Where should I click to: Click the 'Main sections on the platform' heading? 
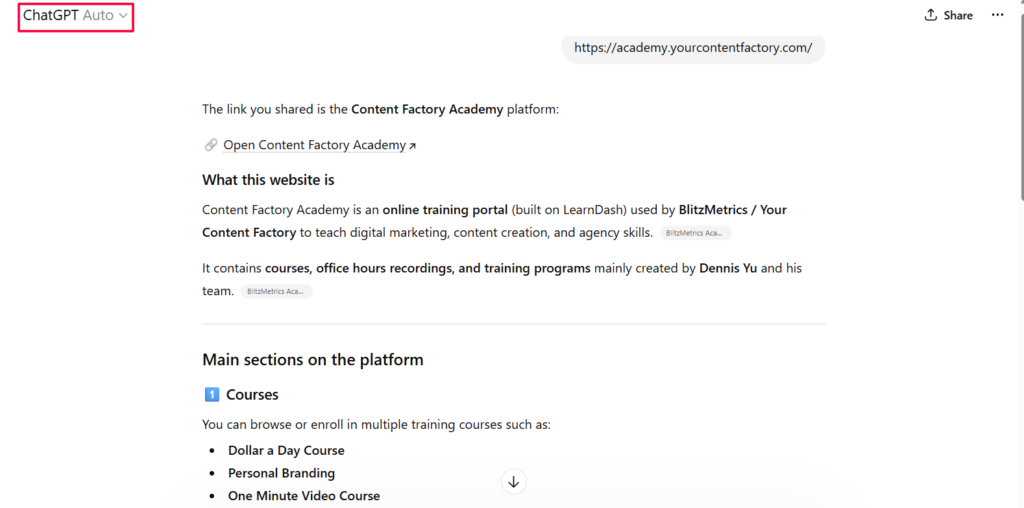pyautogui.click(x=312, y=360)
